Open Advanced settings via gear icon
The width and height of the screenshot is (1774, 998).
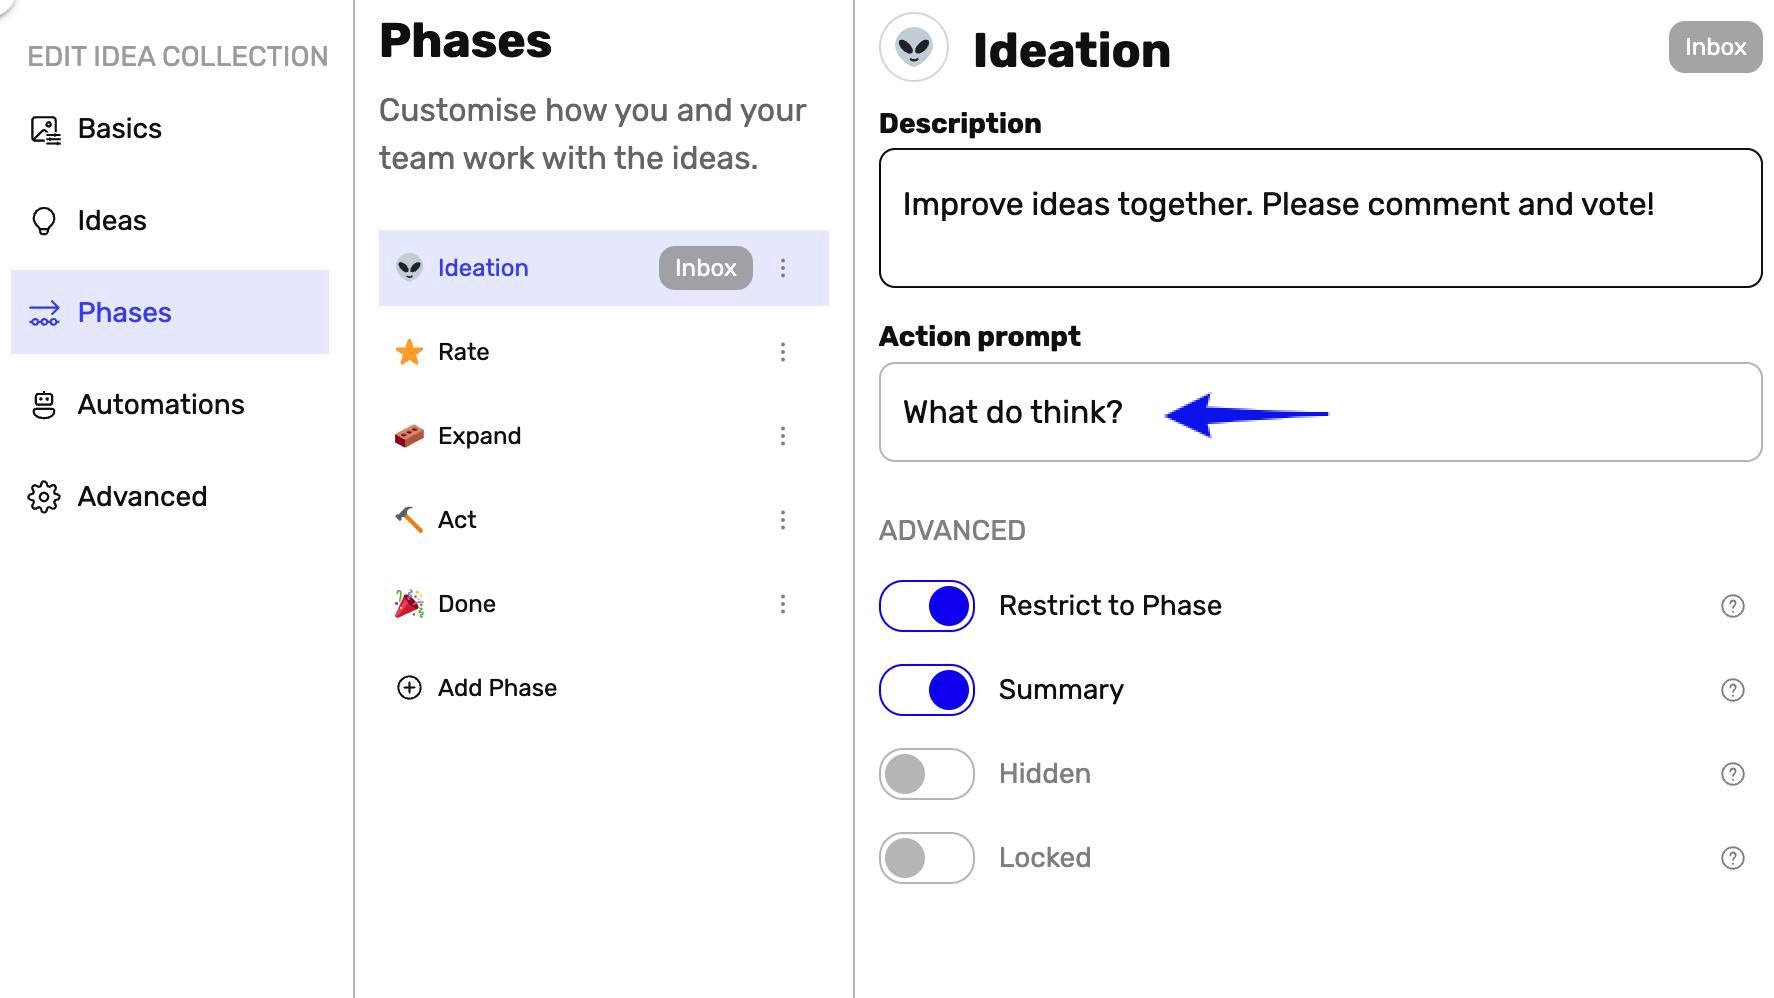tap(44, 496)
